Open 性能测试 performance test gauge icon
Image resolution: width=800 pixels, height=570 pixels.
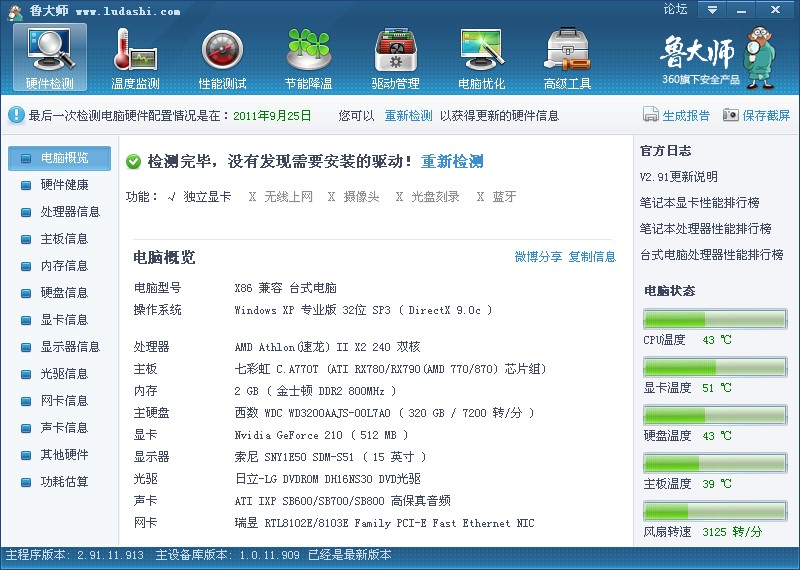coord(222,57)
